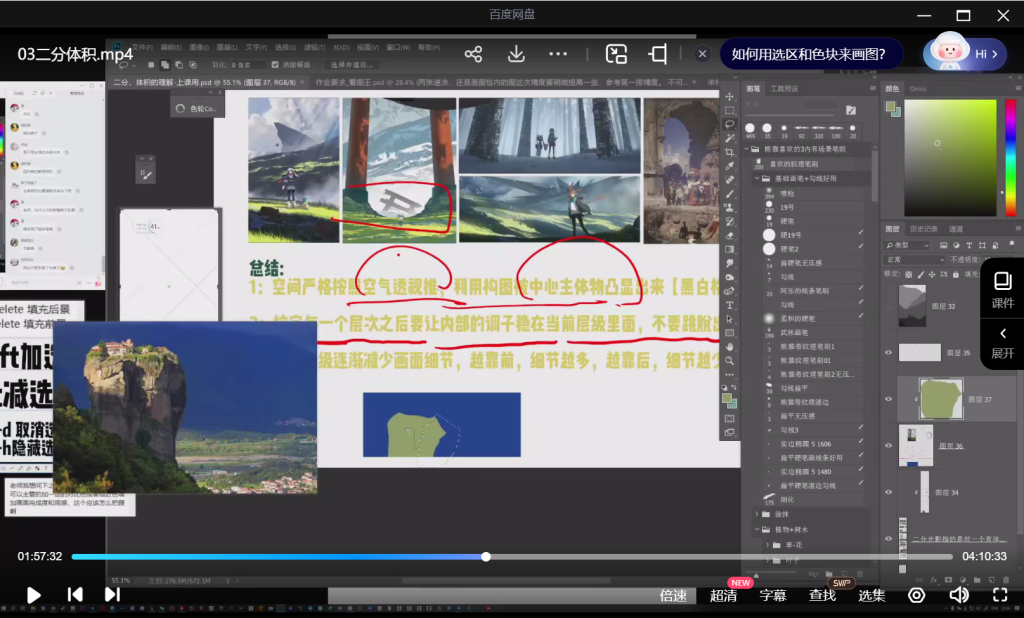
Task: Skip to the next video
Action: 112,595
